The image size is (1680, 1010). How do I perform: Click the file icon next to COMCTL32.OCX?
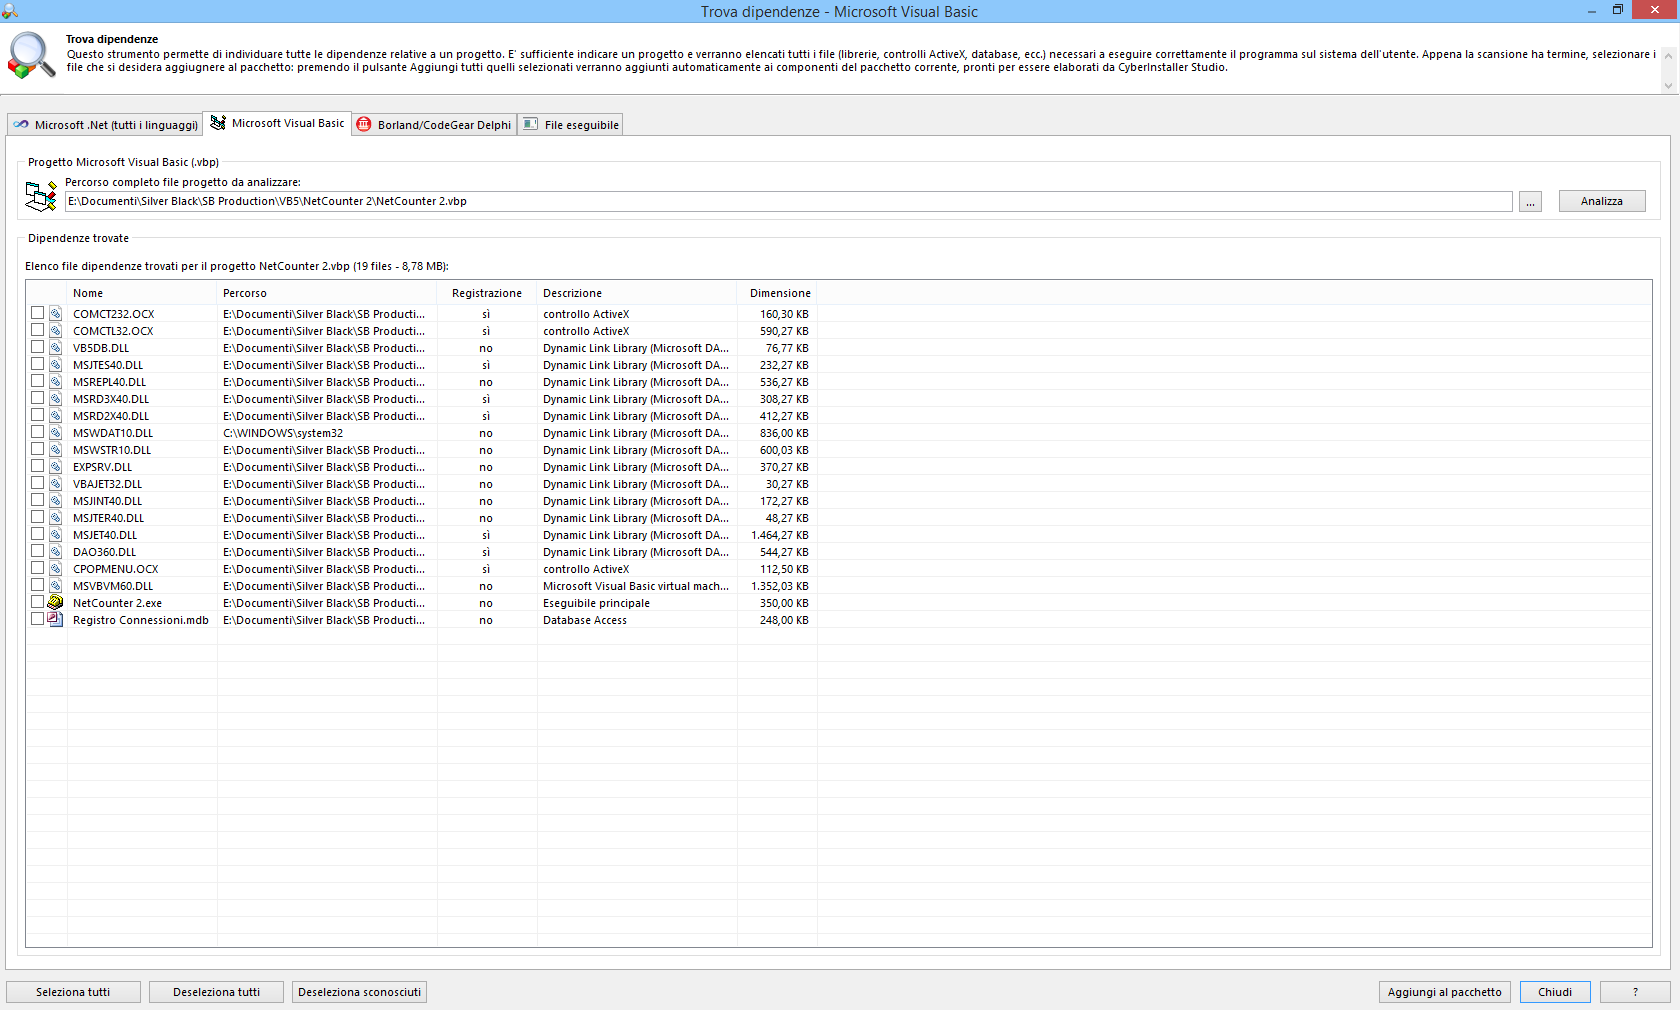coord(56,331)
